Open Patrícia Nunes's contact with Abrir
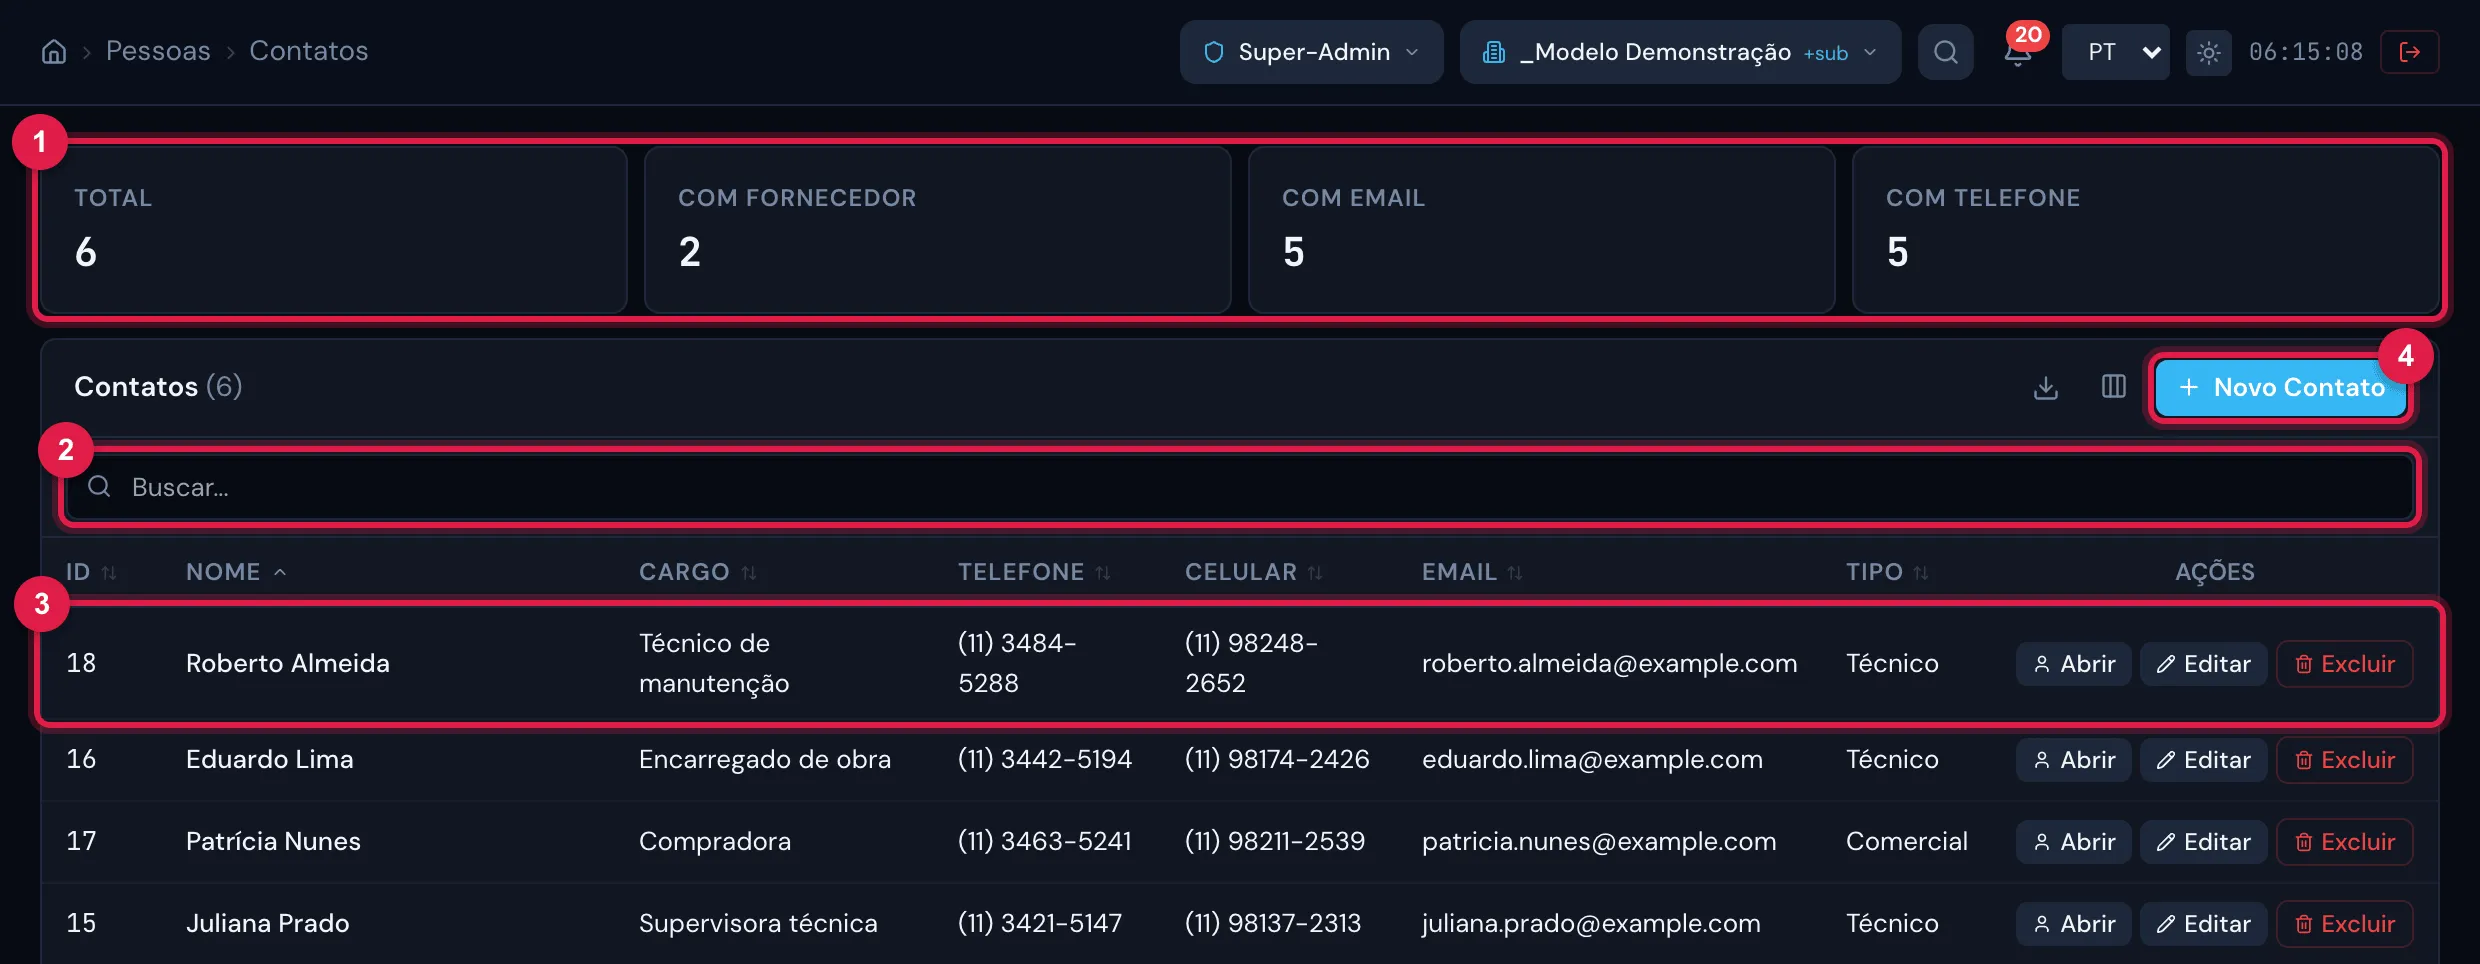 point(2074,842)
